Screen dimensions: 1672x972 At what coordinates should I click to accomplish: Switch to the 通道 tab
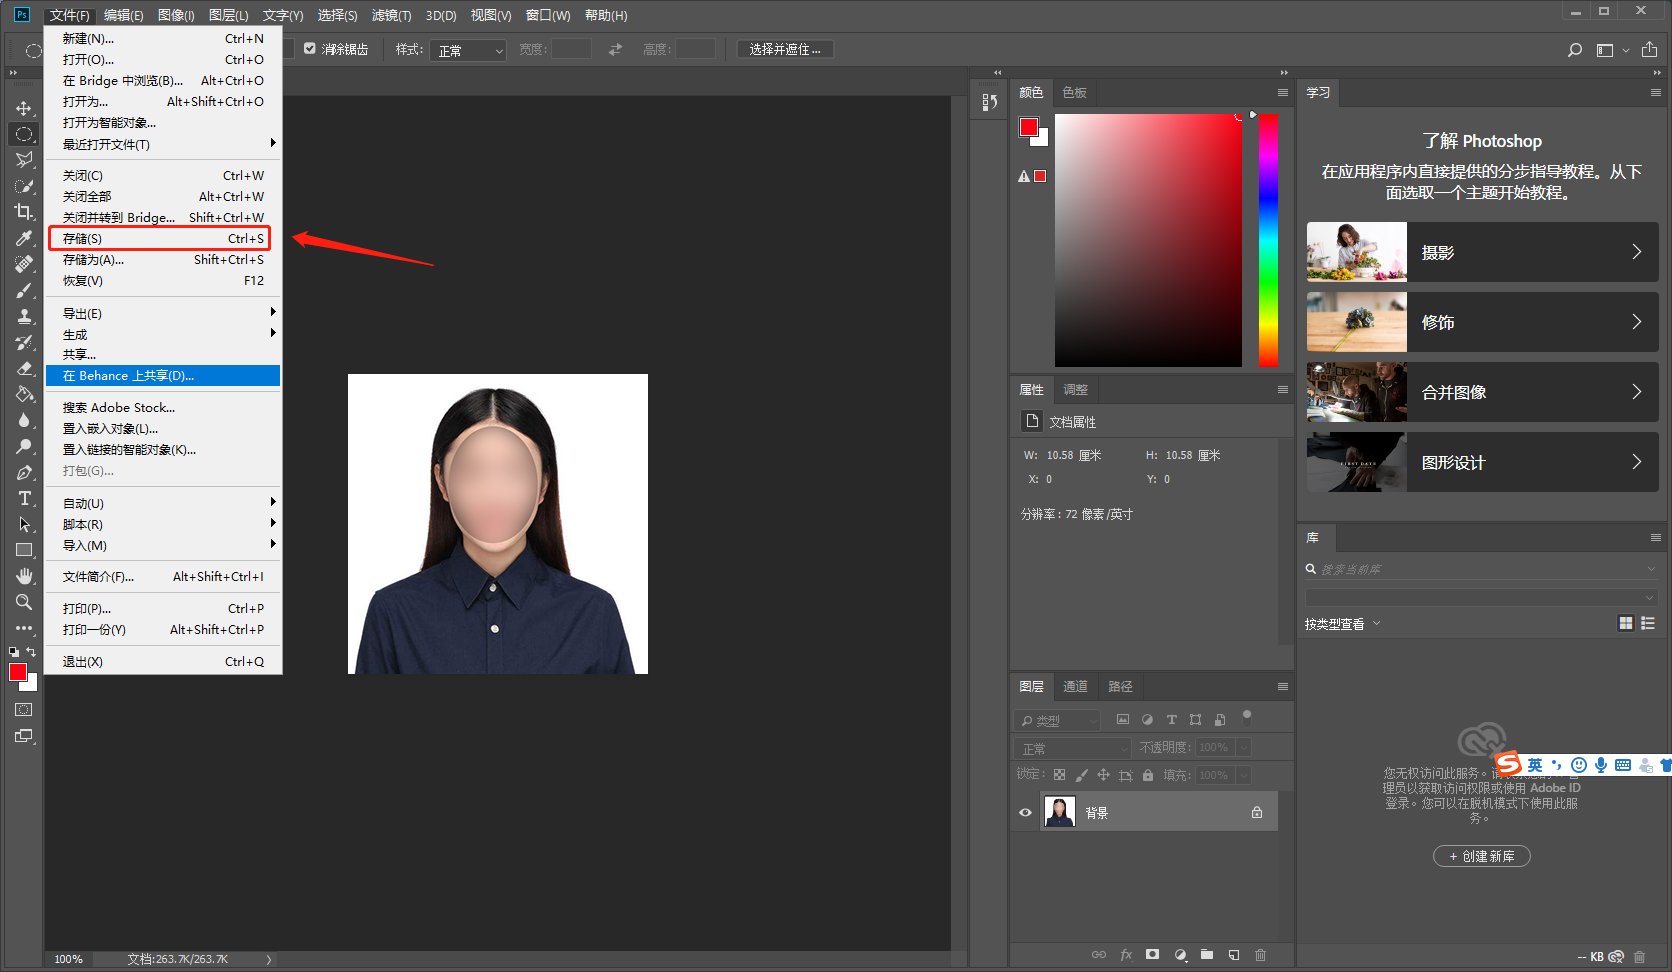pyautogui.click(x=1075, y=687)
